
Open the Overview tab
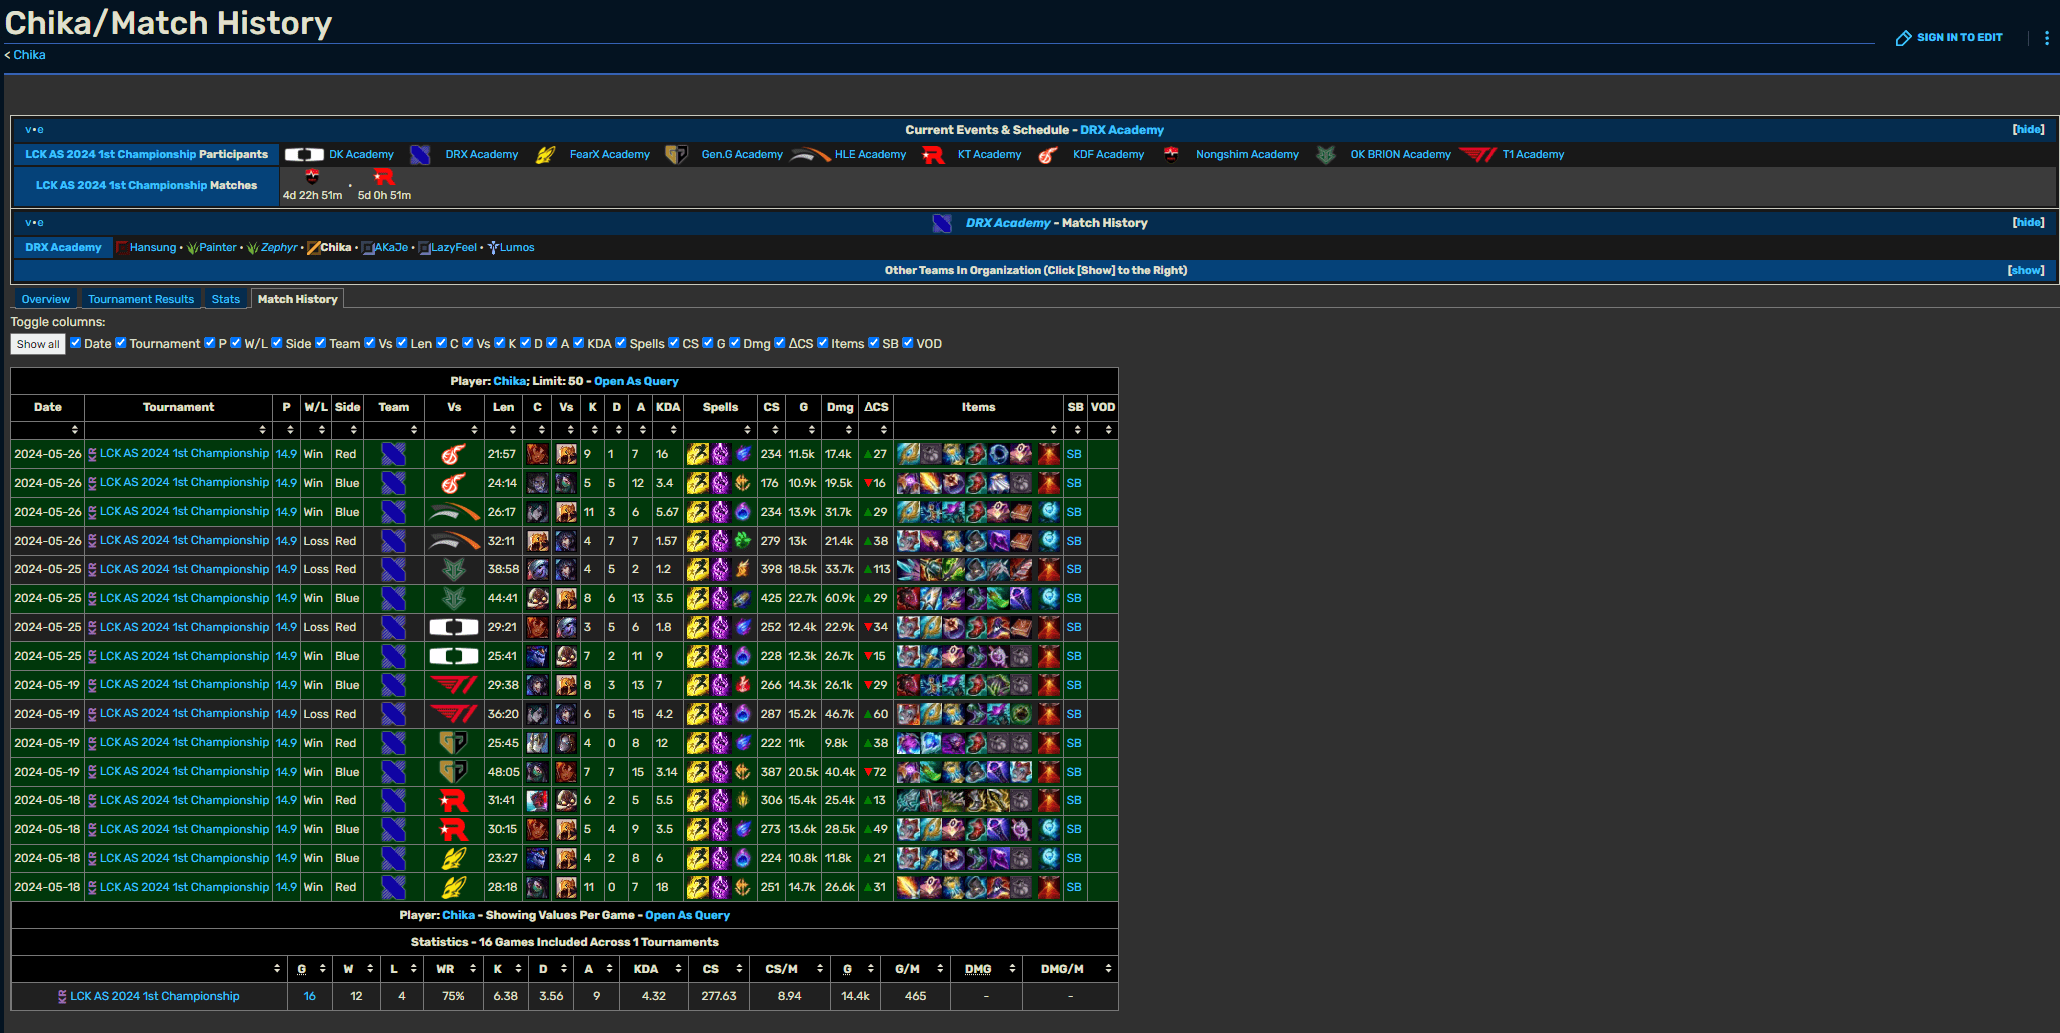click(x=46, y=299)
